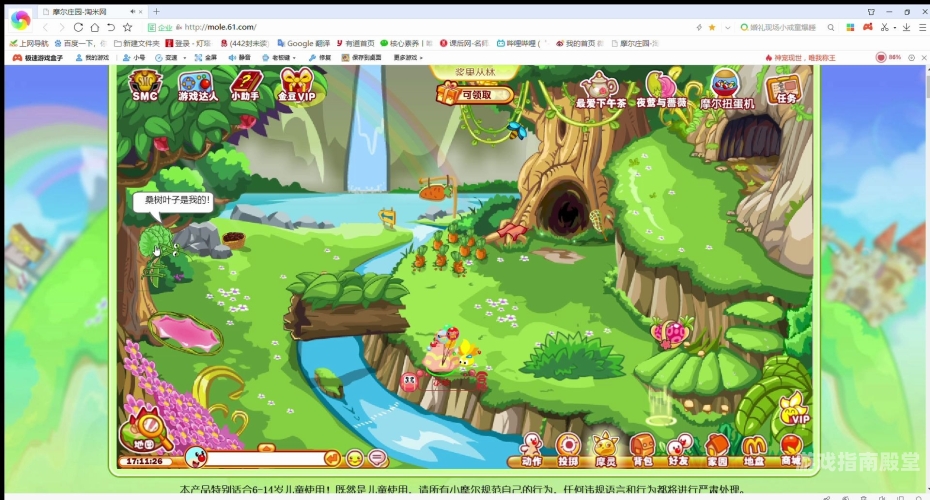Screen dimensions: 930x500
Task: Click the brown basket near rocks
Action: [234, 239]
